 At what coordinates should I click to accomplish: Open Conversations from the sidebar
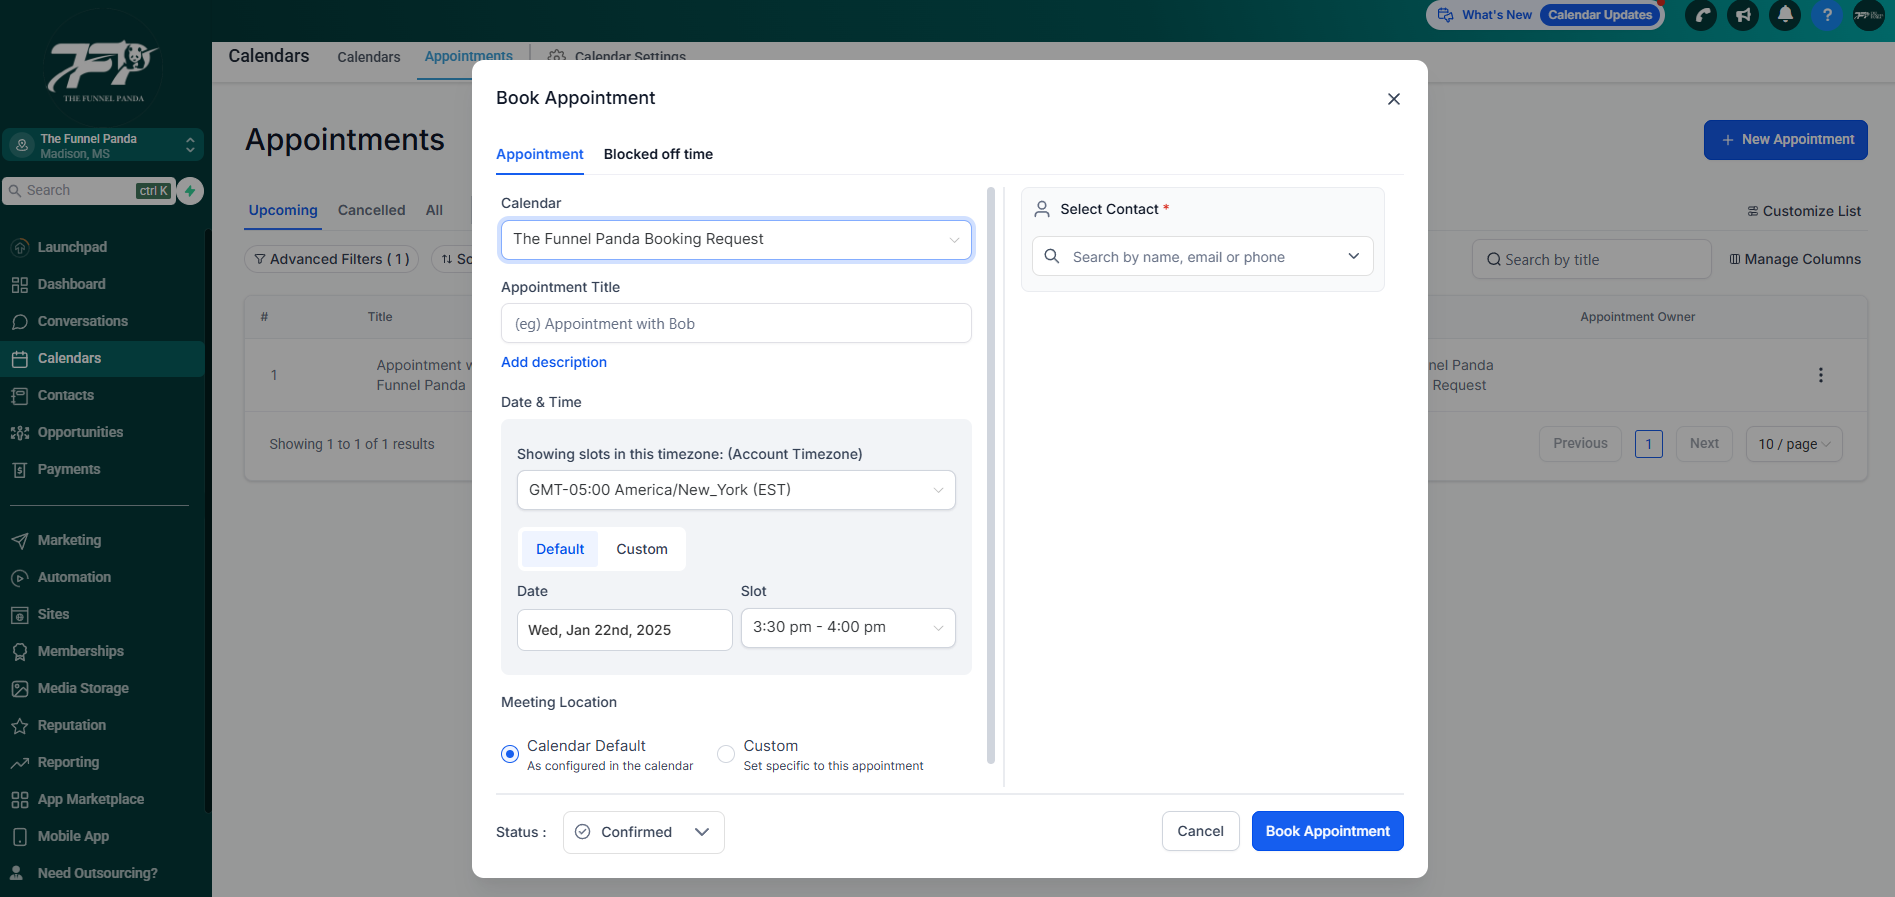tap(82, 321)
